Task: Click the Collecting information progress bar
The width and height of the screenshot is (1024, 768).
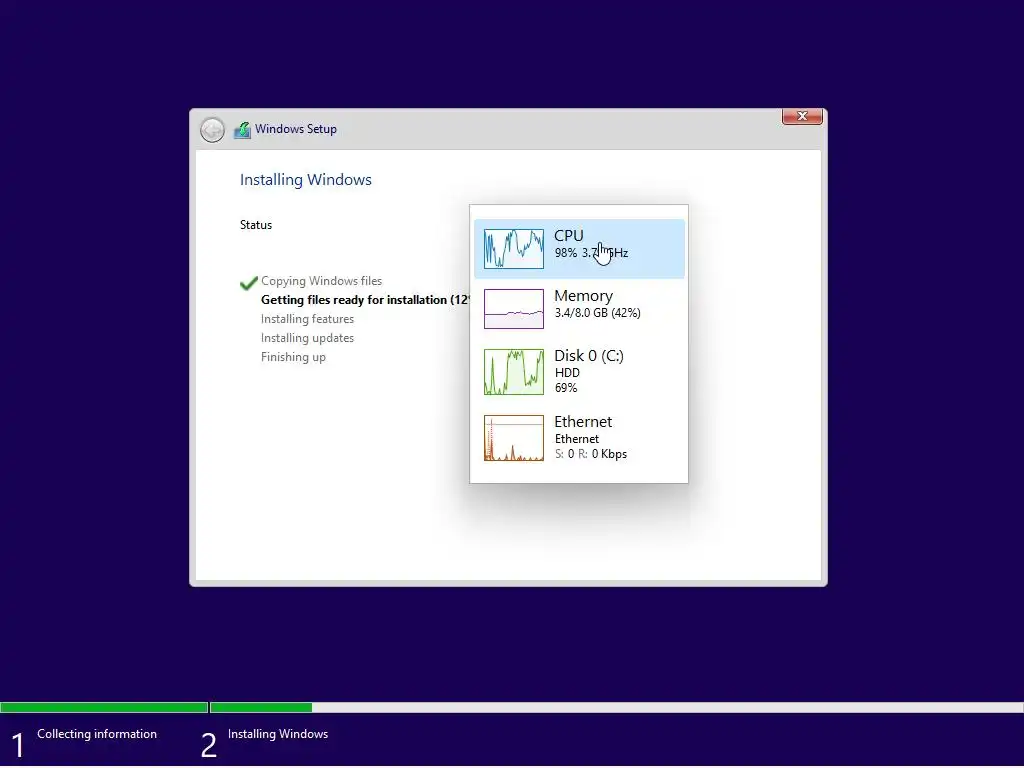Action: pos(104,707)
